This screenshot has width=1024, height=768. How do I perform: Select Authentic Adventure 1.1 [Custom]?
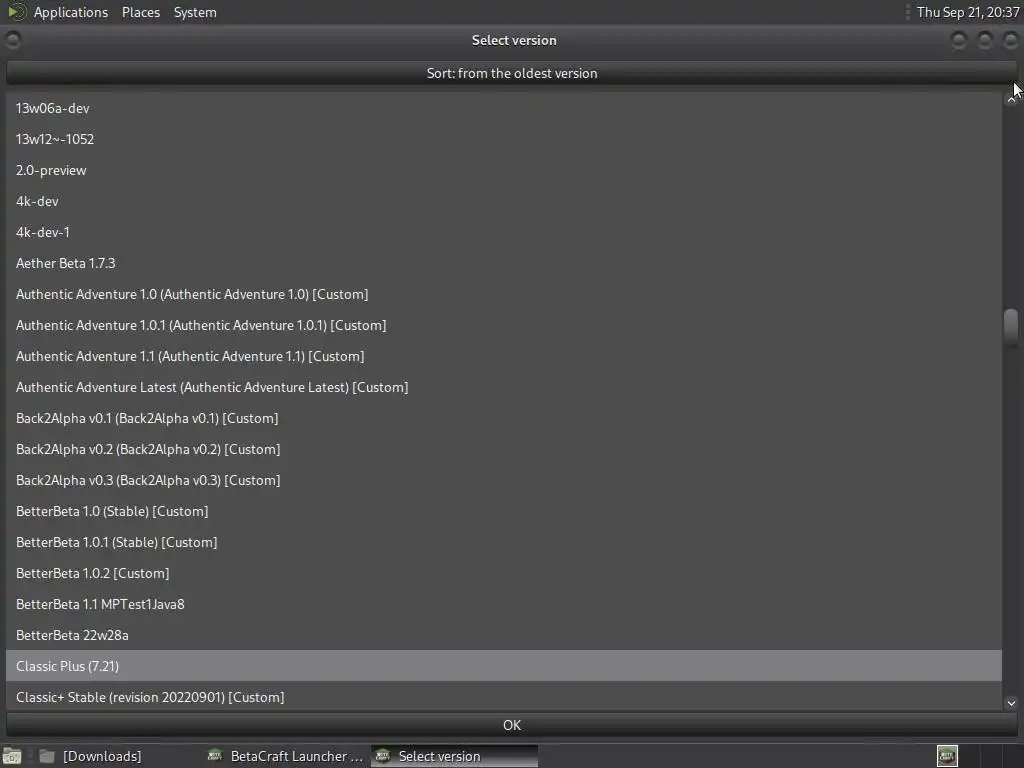pyautogui.click(x=504, y=357)
